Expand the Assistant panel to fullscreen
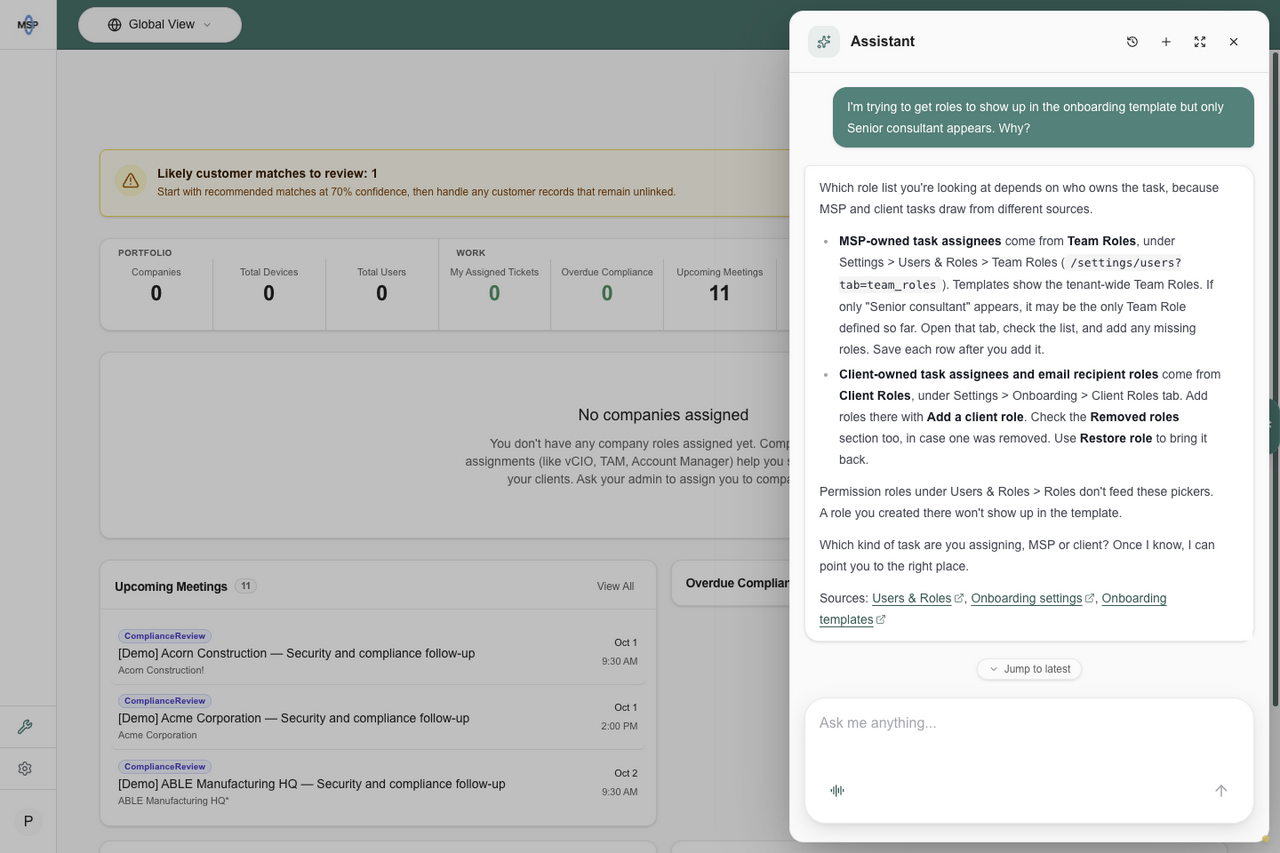The image size is (1280, 853). (x=1200, y=42)
